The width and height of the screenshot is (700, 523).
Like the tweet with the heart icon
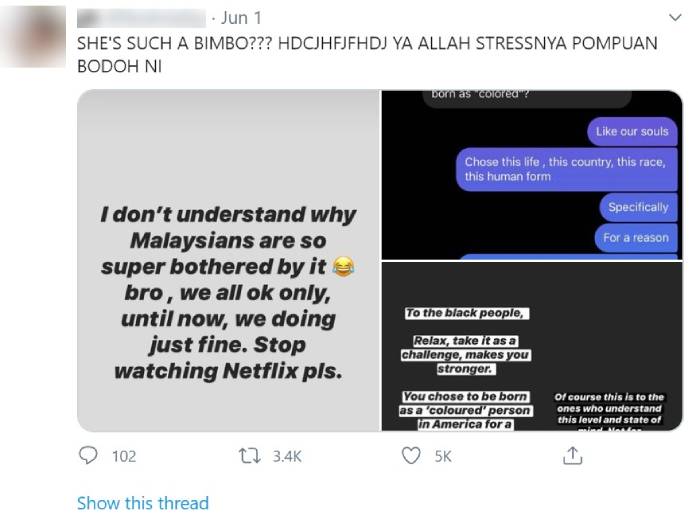click(x=411, y=456)
